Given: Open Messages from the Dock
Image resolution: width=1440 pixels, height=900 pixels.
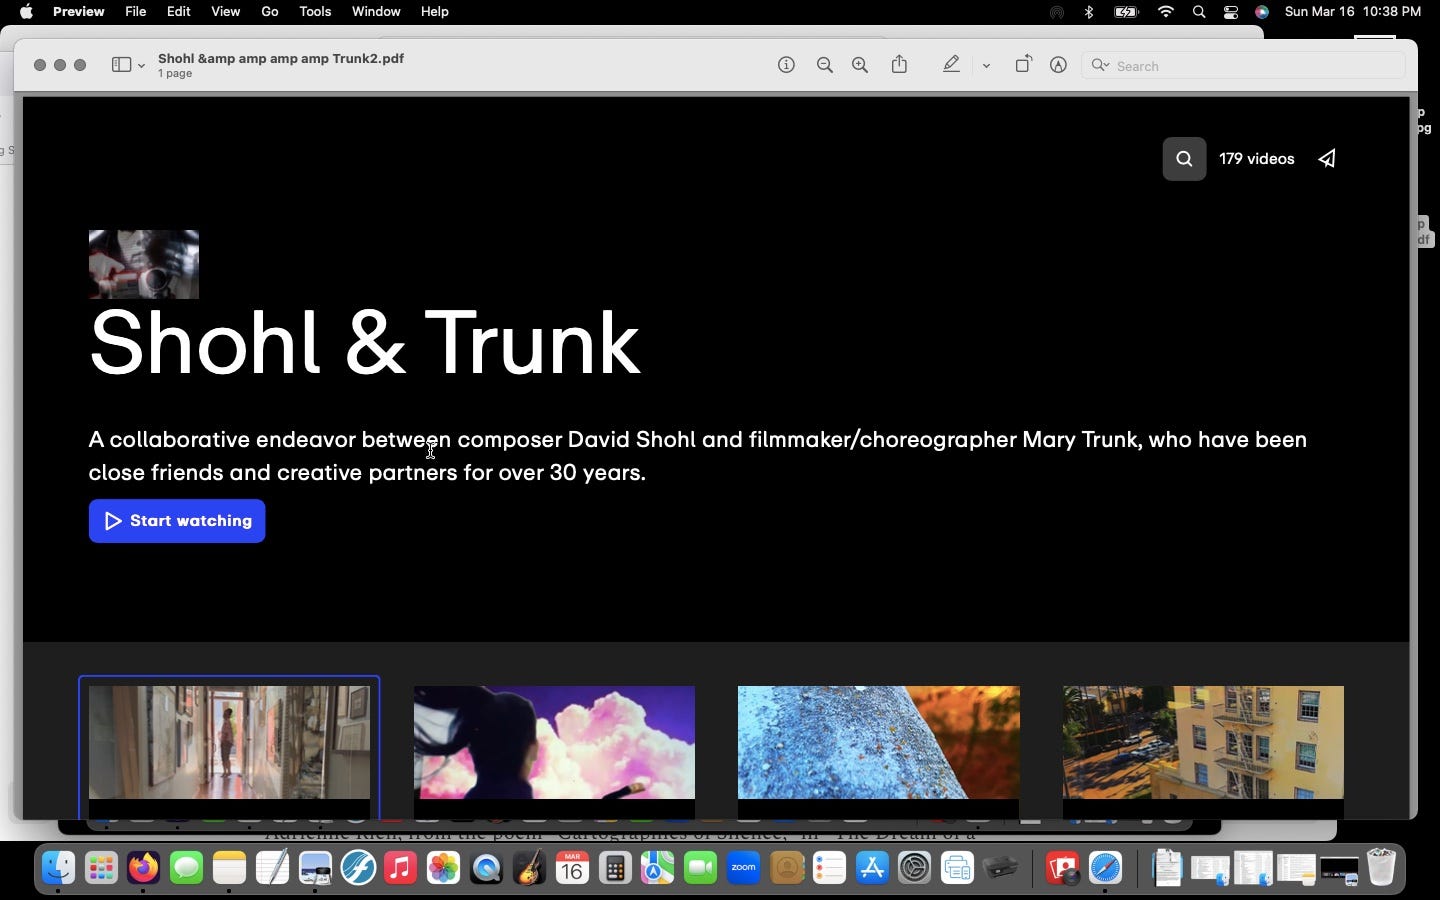Looking at the screenshot, I should coord(187,868).
